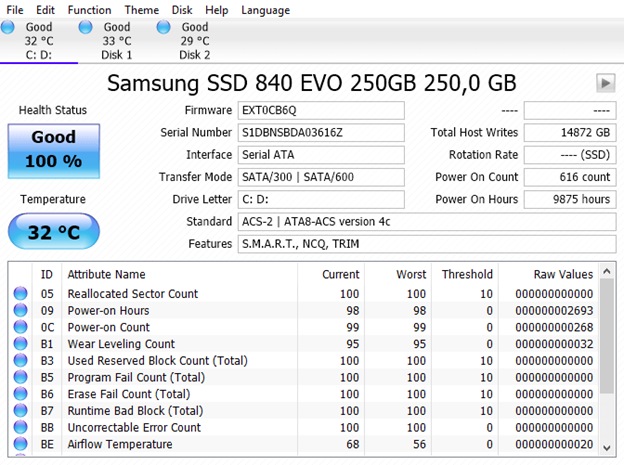The image size is (624, 465).
Task: Click the 32 °C temperature button
Action: click(x=54, y=232)
